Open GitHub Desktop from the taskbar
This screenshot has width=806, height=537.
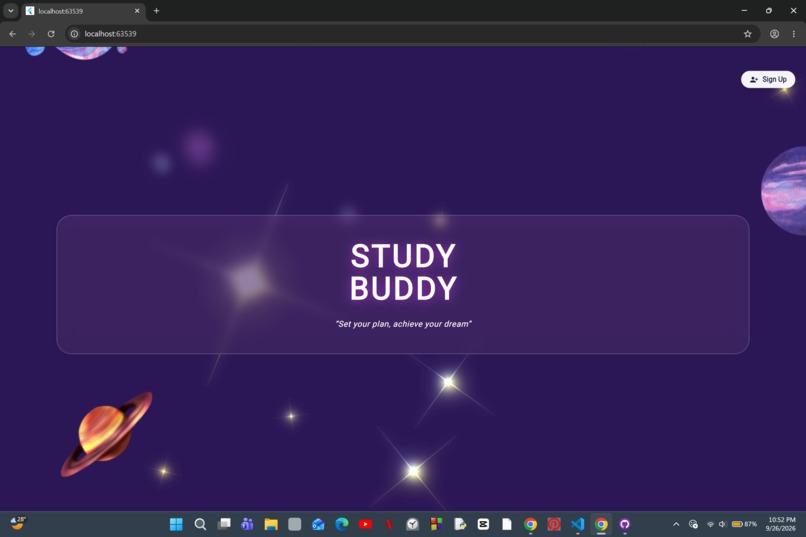[x=625, y=524]
